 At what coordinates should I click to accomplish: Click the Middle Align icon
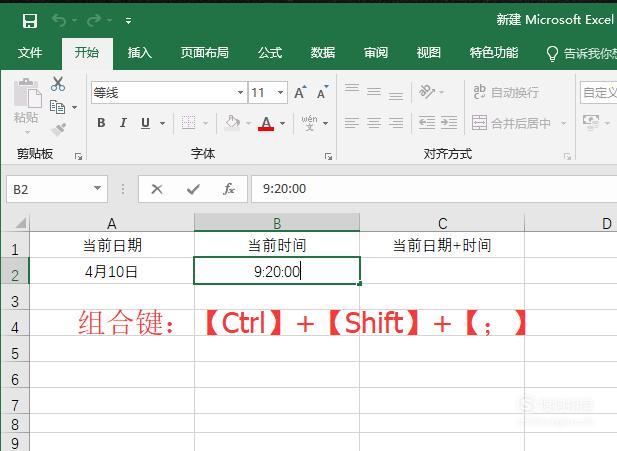tap(374, 92)
